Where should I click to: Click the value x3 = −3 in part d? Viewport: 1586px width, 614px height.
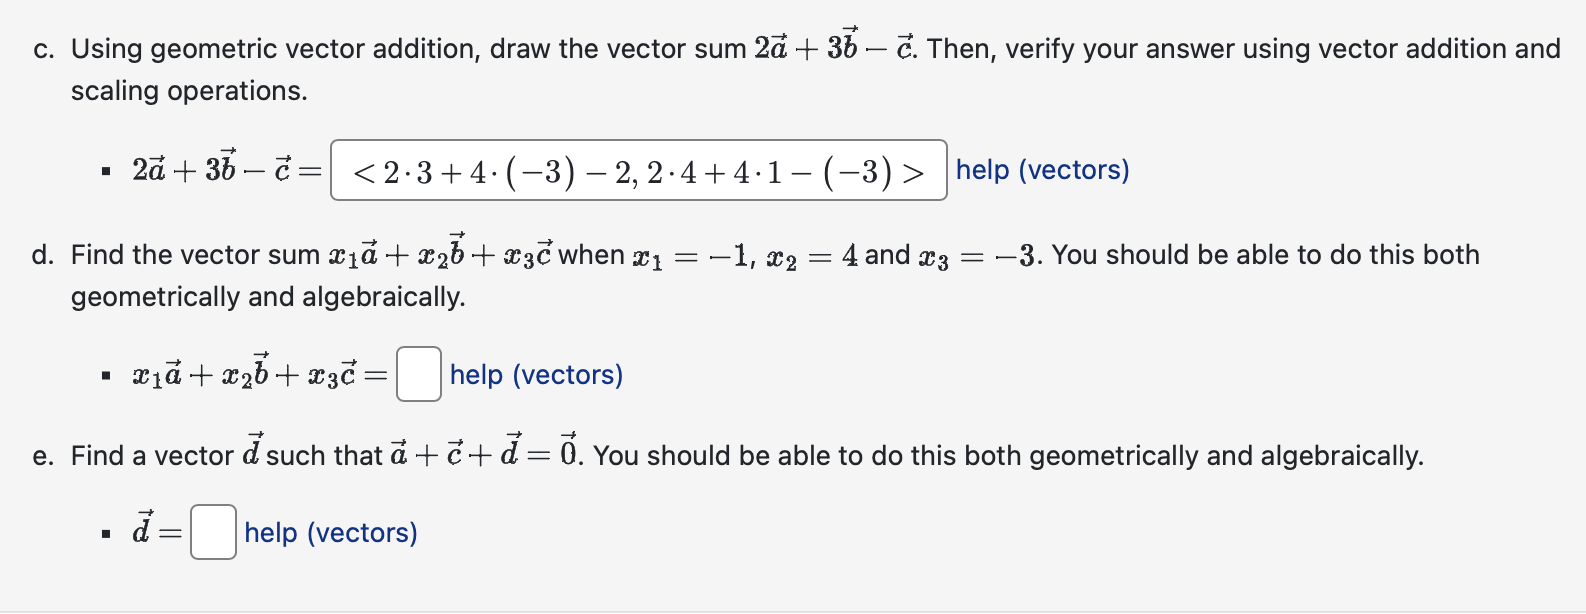coord(980,255)
